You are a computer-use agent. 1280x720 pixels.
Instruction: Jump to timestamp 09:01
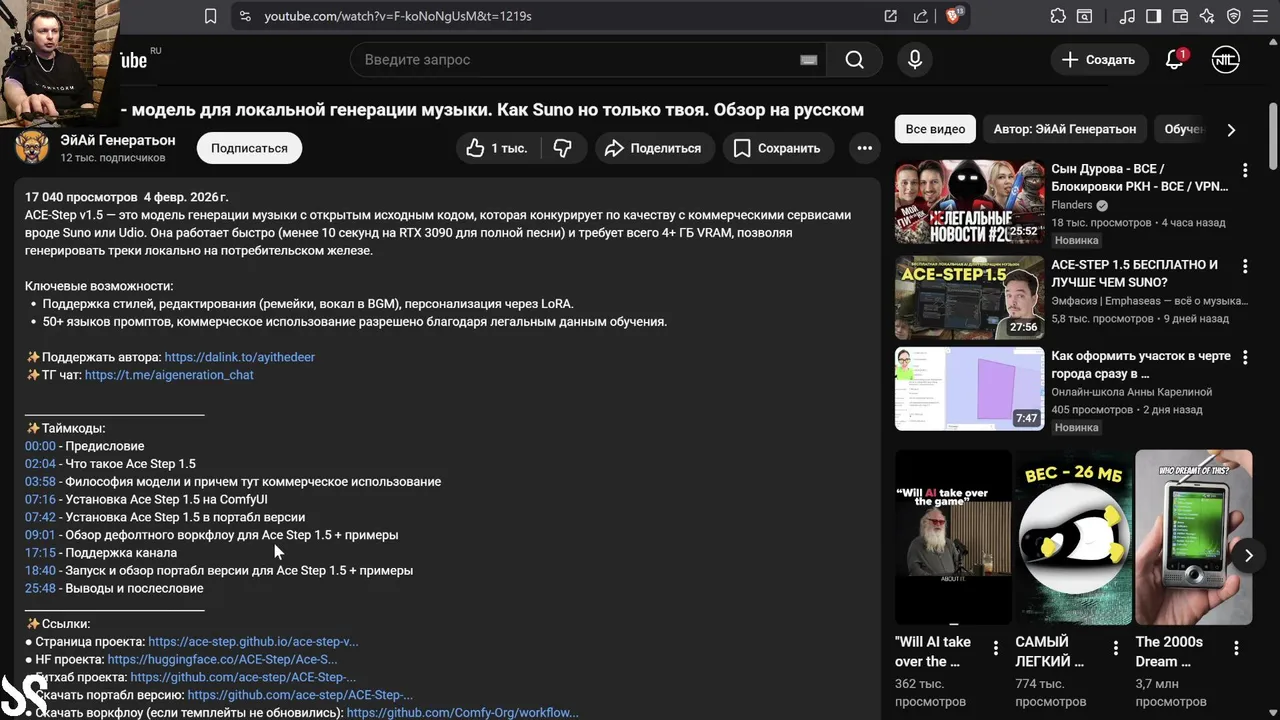tap(40, 535)
